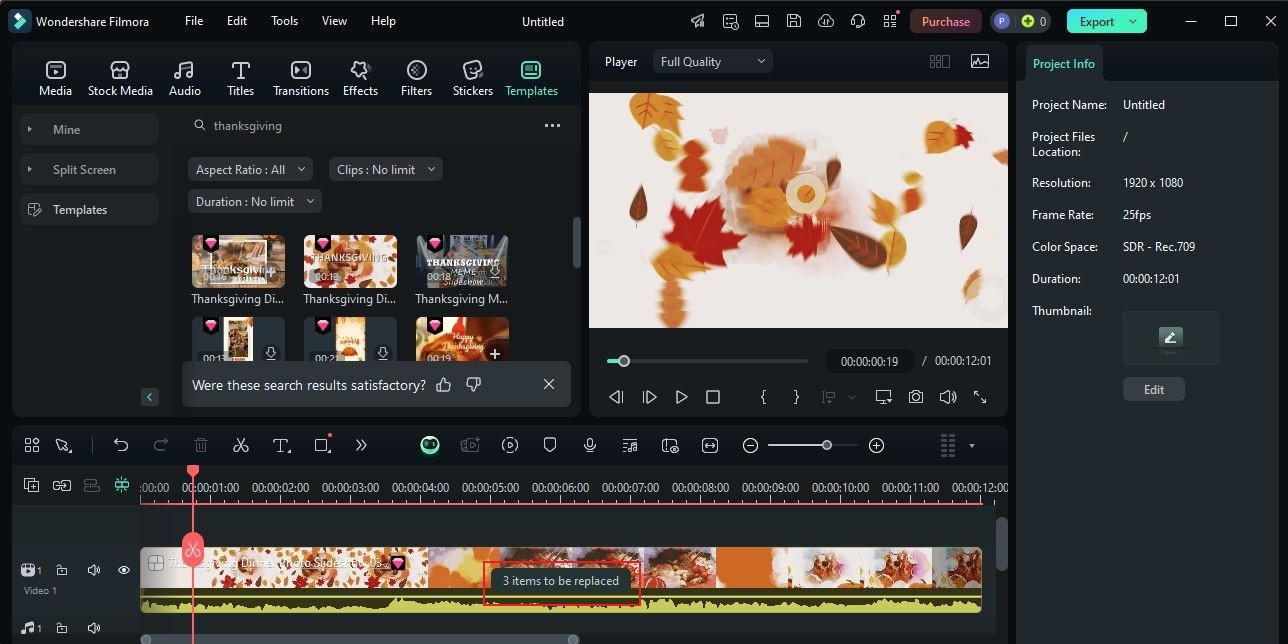Give thumbs up to search results
The image size is (1288, 644).
[444, 385]
